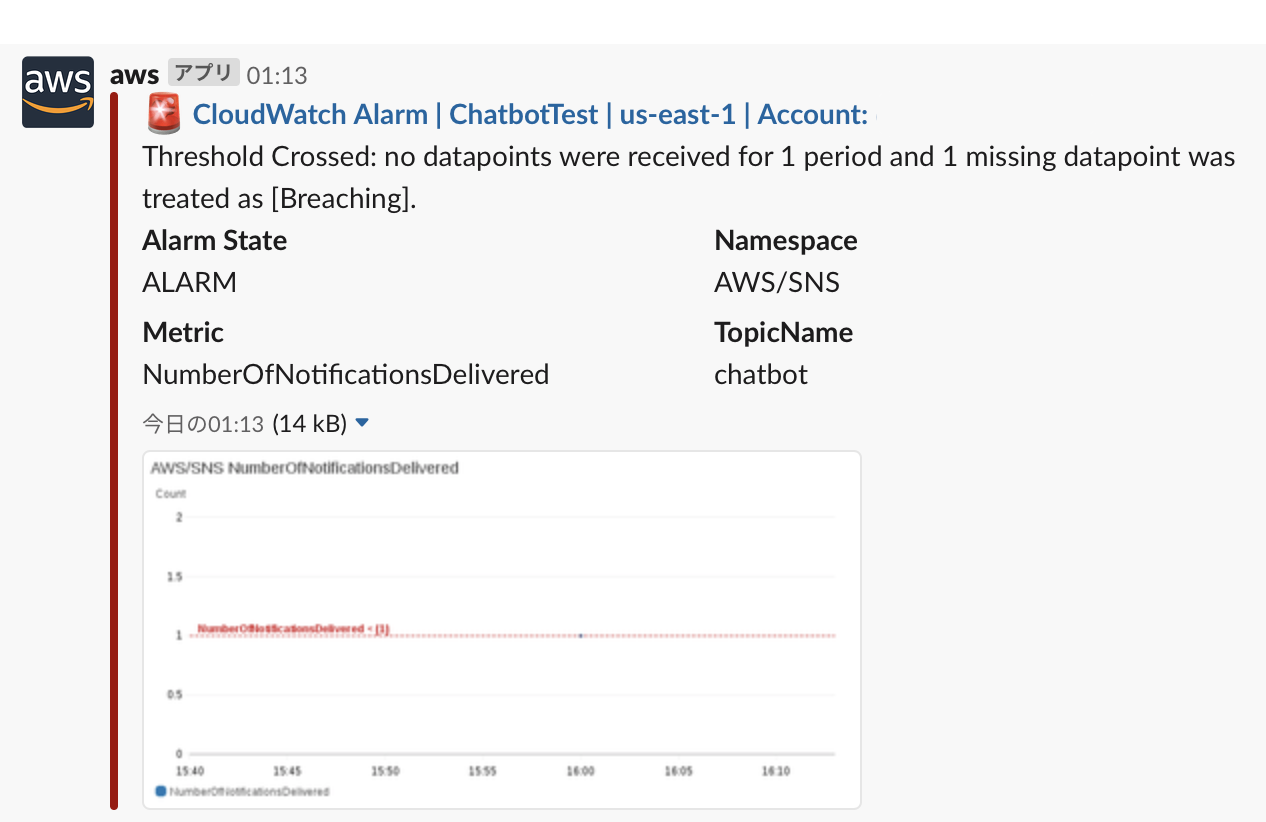The height and width of the screenshot is (822, 1266).
Task: Collapse the image with the arrow after 14 kB
Action: click(x=362, y=423)
